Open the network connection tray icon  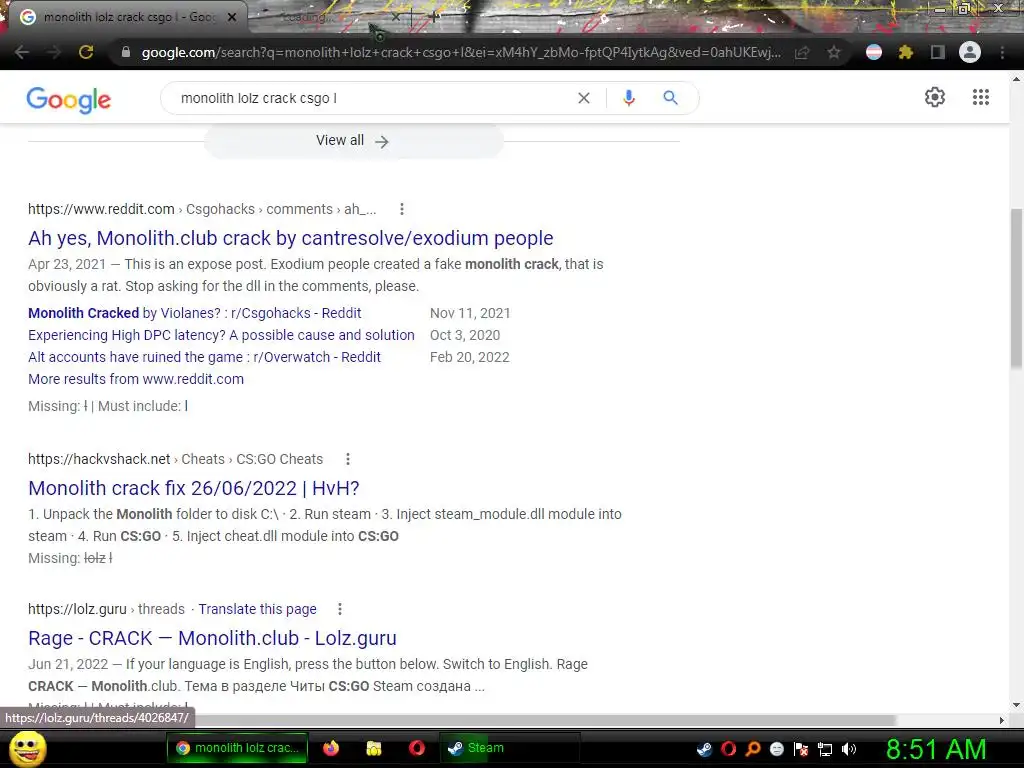tap(825, 749)
